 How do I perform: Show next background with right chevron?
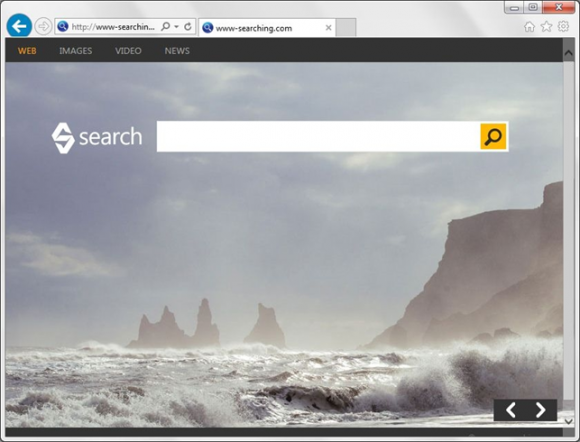[x=540, y=410]
